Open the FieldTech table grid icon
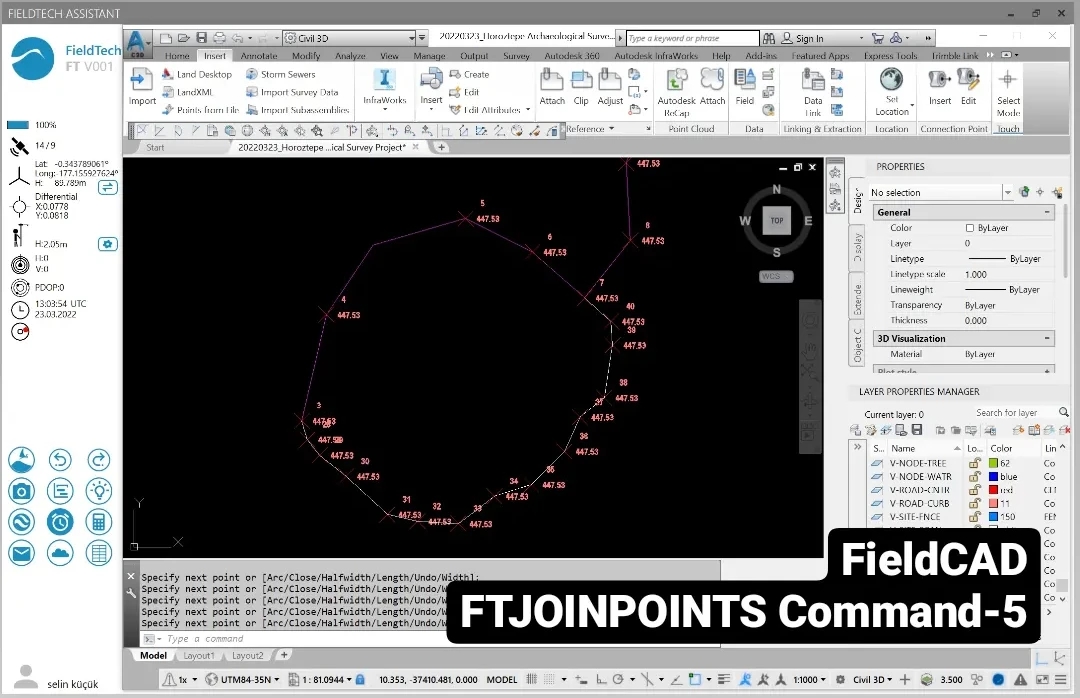 tap(98, 553)
